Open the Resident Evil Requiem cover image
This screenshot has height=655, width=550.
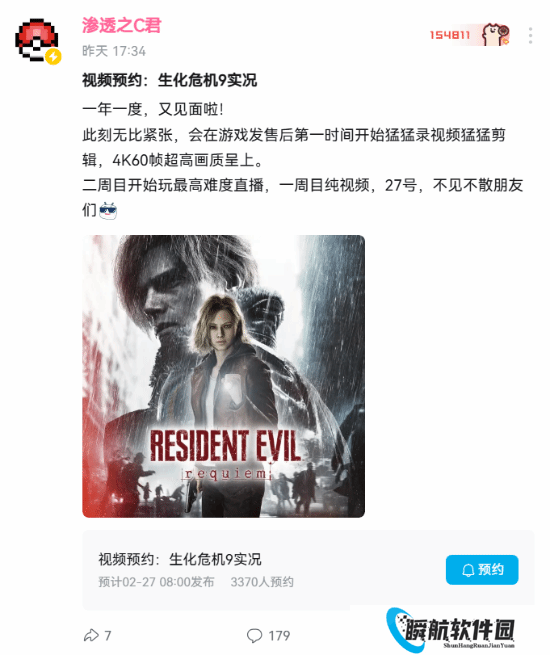pos(223,376)
